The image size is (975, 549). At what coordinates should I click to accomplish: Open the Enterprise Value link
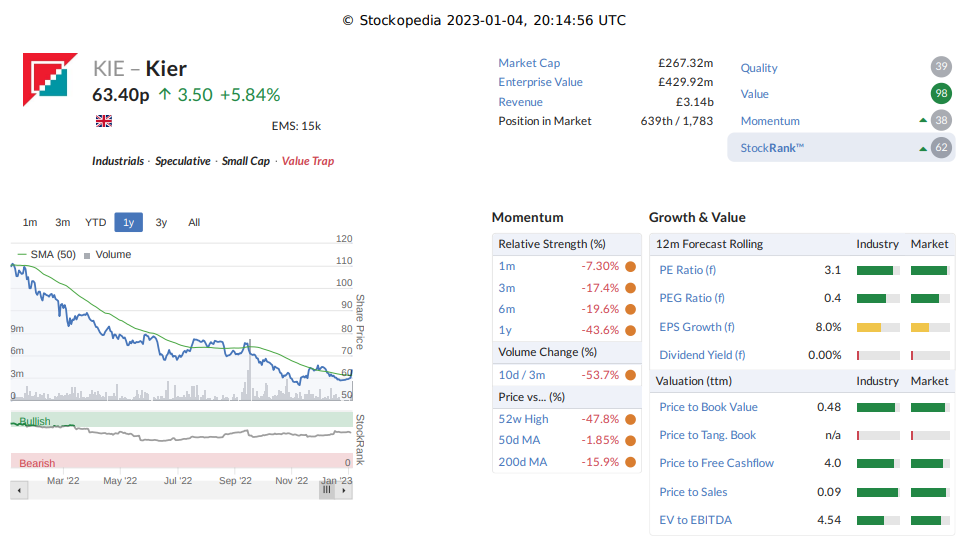pyautogui.click(x=540, y=82)
